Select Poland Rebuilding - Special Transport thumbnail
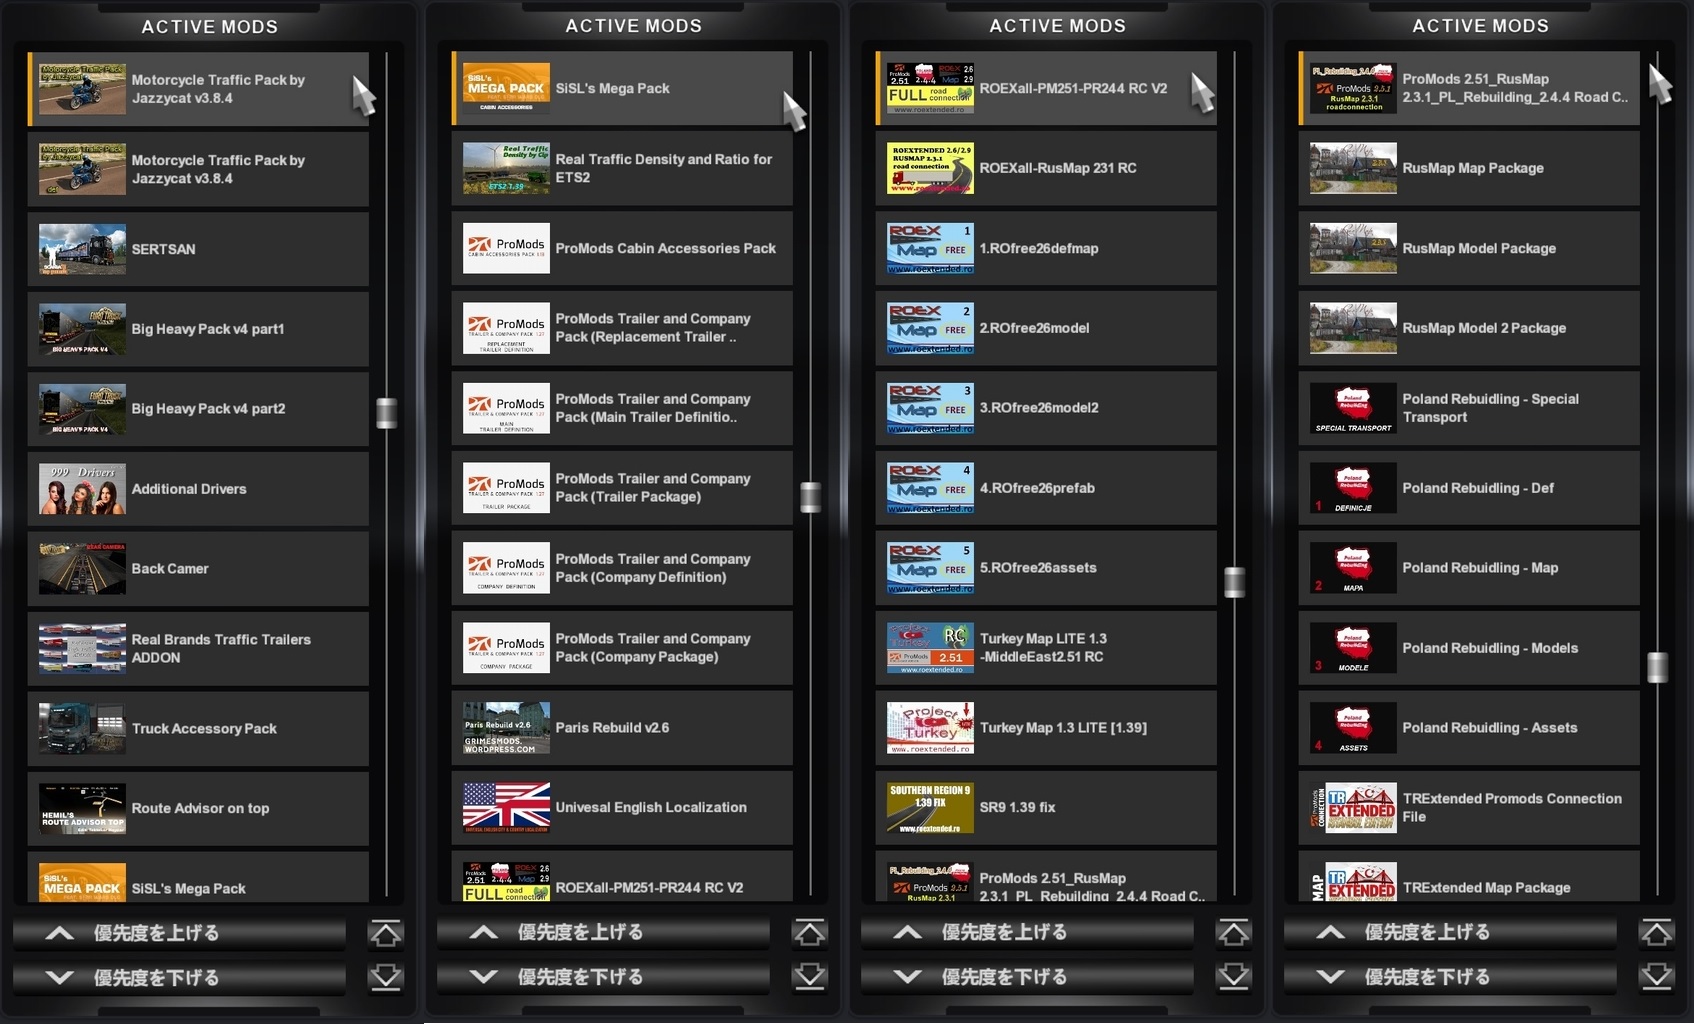The width and height of the screenshot is (1694, 1025). pos(1353,408)
